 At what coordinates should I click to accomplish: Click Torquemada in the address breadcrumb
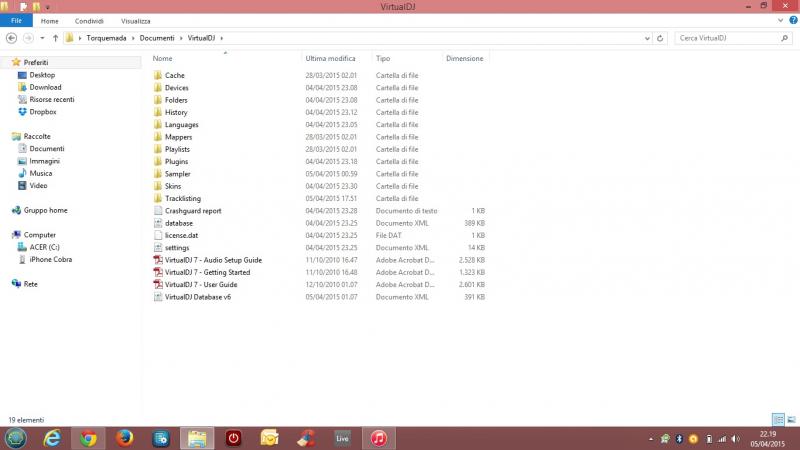tap(106, 38)
